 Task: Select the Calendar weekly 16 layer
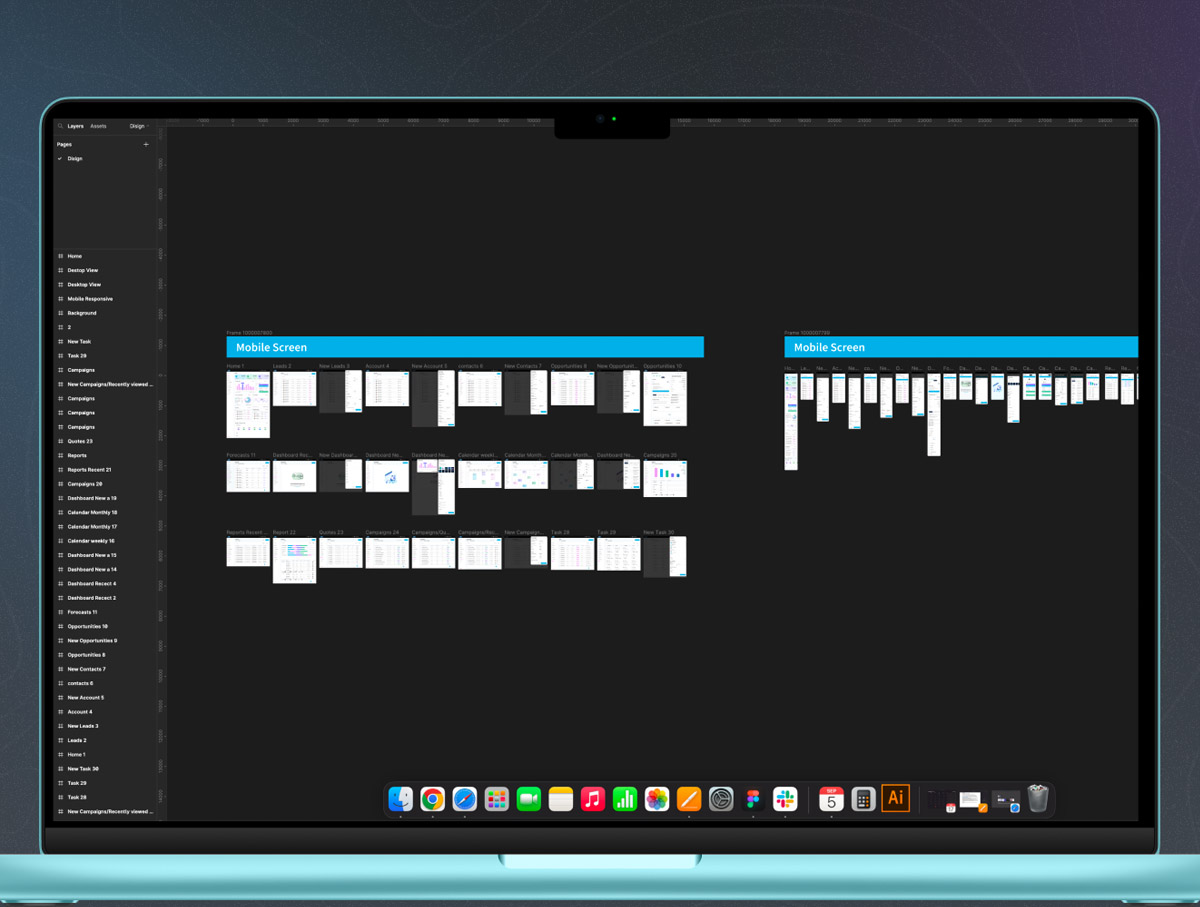91,541
